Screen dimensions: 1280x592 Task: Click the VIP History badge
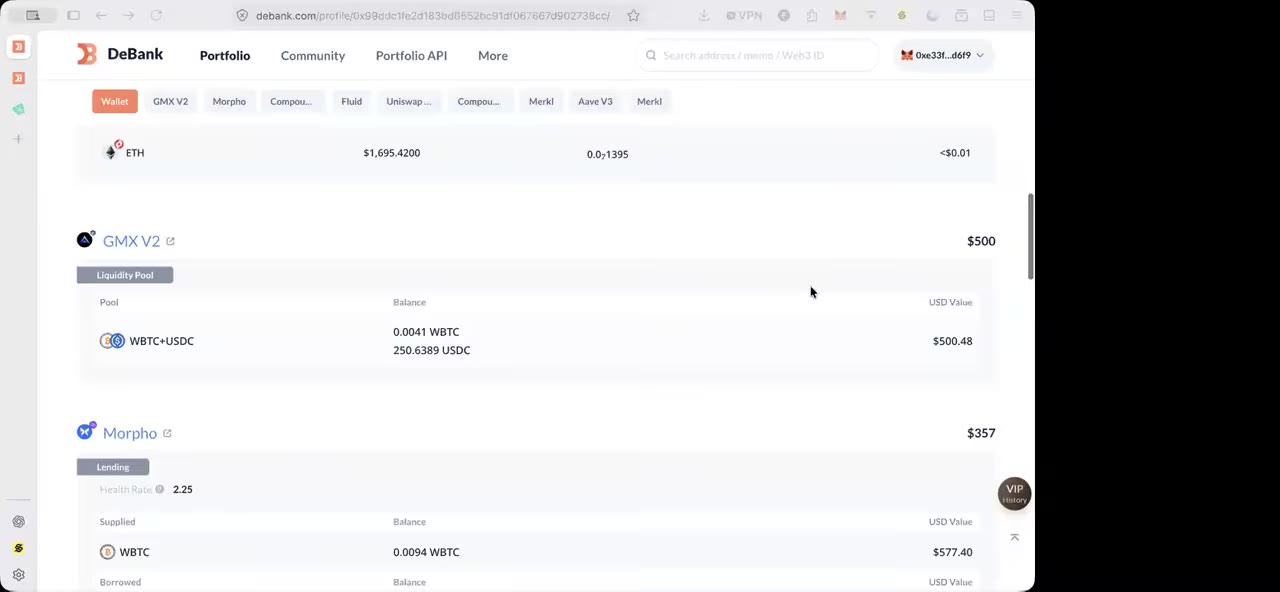(x=1014, y=493)
